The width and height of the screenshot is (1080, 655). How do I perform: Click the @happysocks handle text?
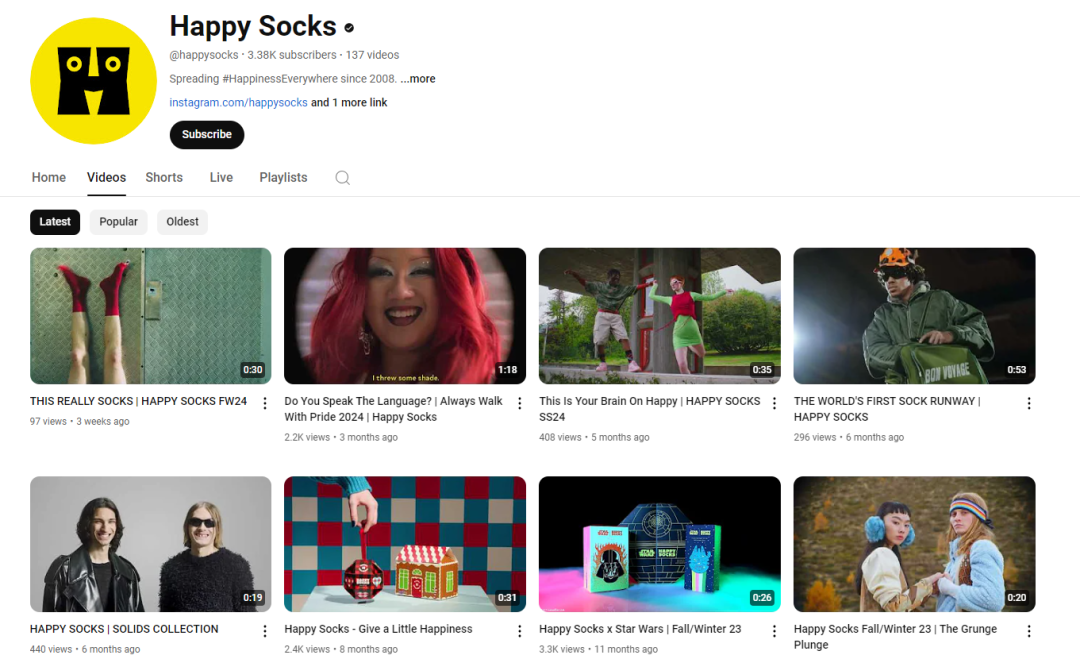point(204,55)
